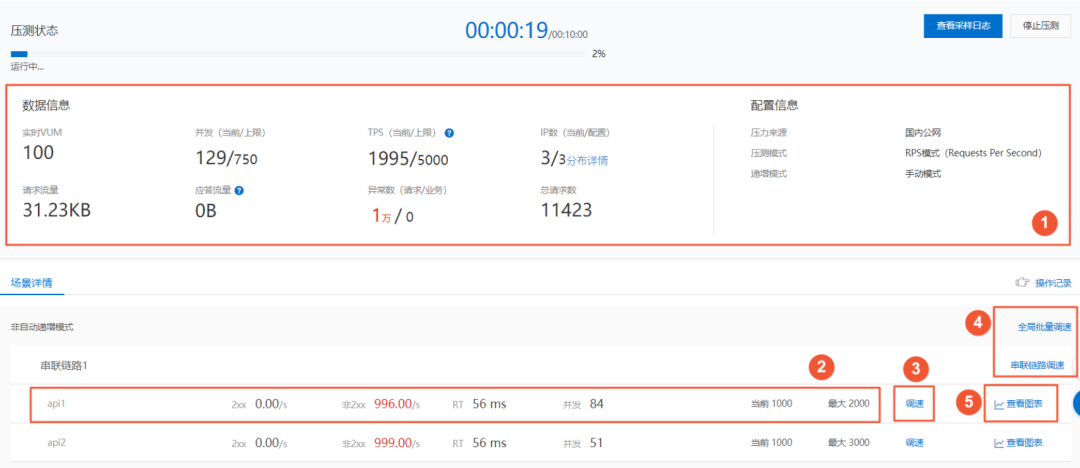Click the 非自动递增模式 label

42,327
